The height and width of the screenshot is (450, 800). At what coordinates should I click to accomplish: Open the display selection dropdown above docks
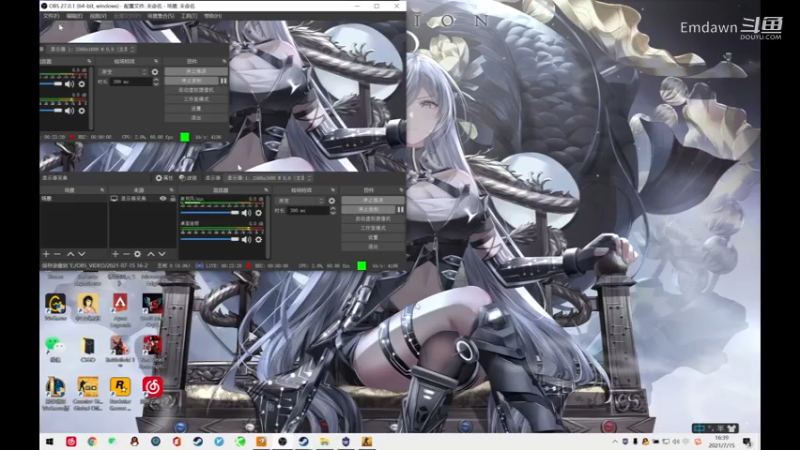coord(269,178)
